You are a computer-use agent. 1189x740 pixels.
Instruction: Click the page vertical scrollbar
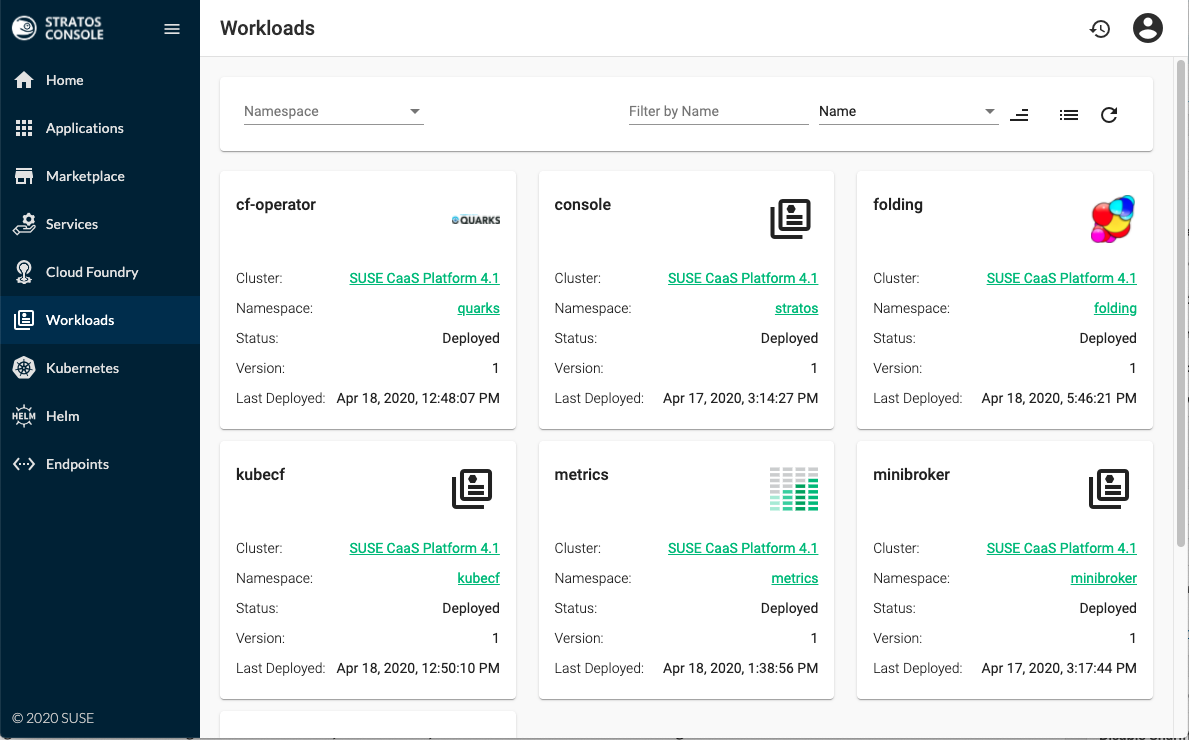coord(1181,300)
